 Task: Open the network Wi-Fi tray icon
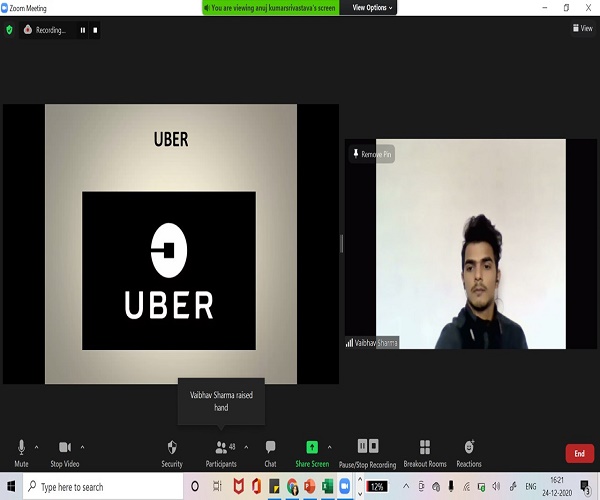pos(466,487)
